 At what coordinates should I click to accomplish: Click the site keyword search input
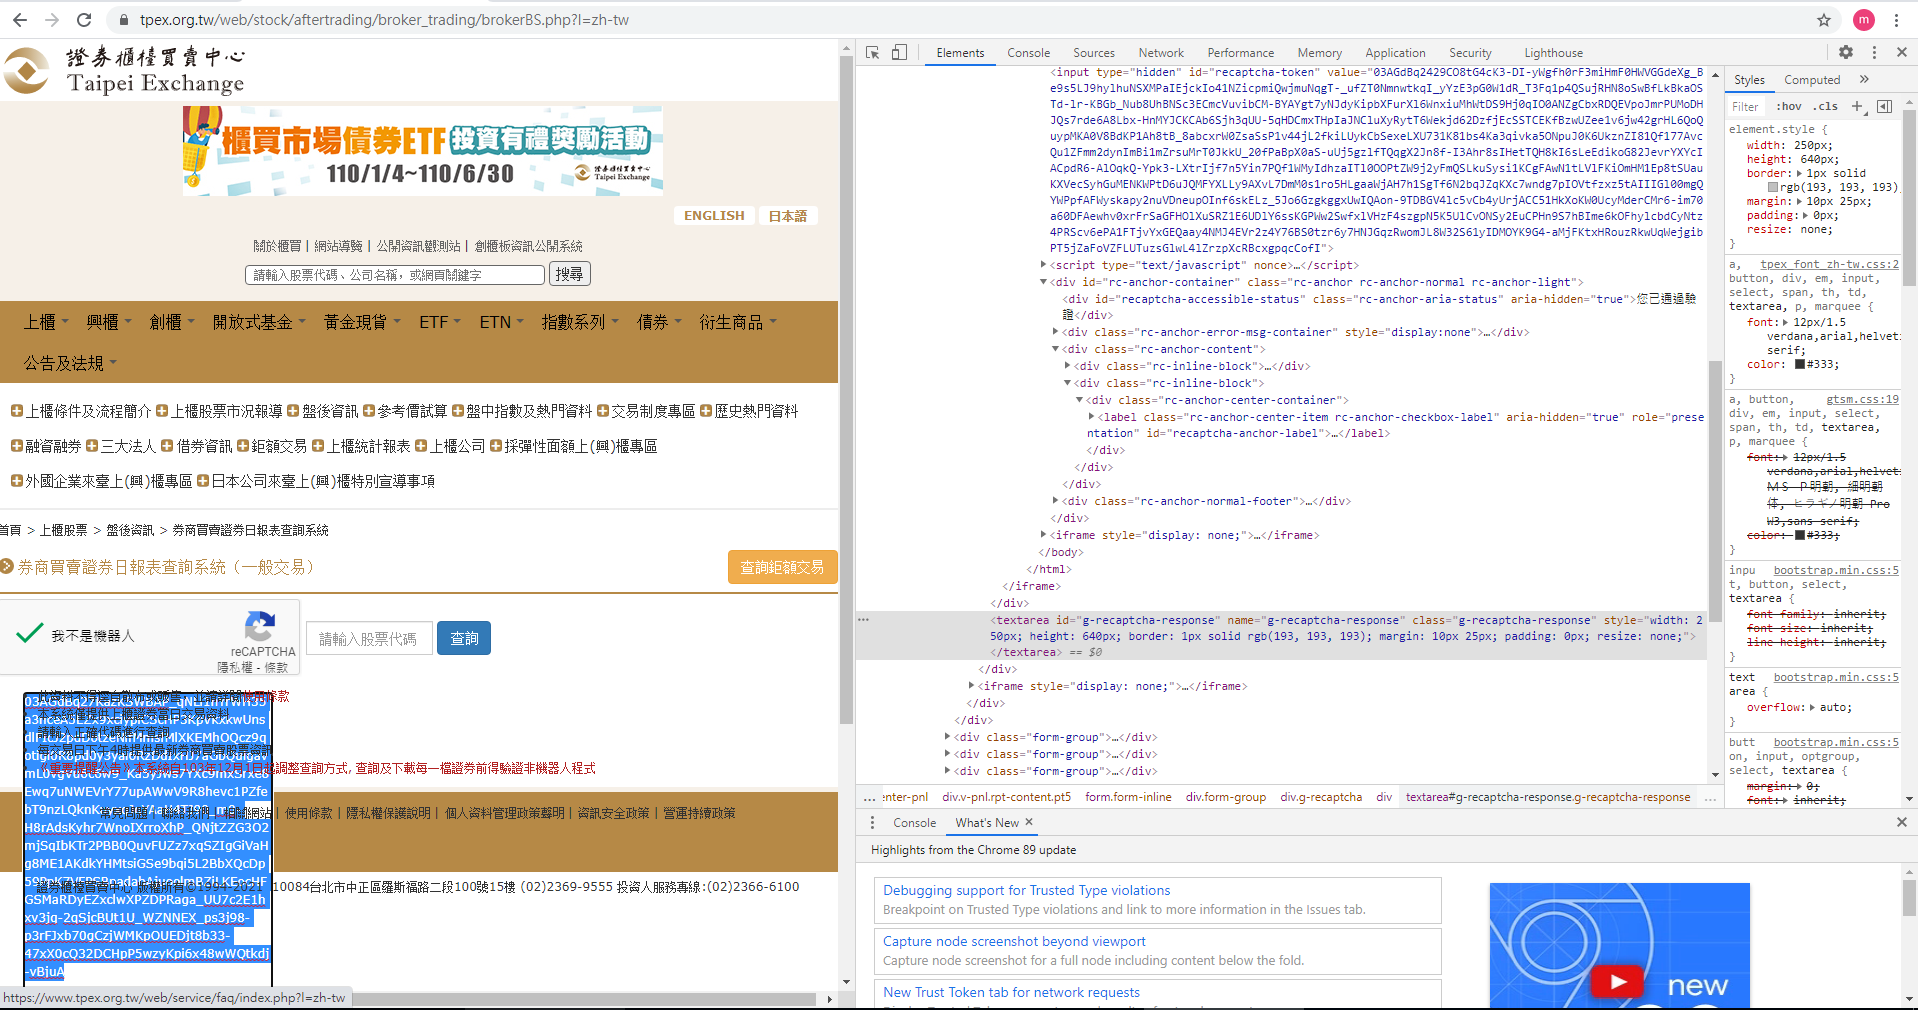point(395,274)
